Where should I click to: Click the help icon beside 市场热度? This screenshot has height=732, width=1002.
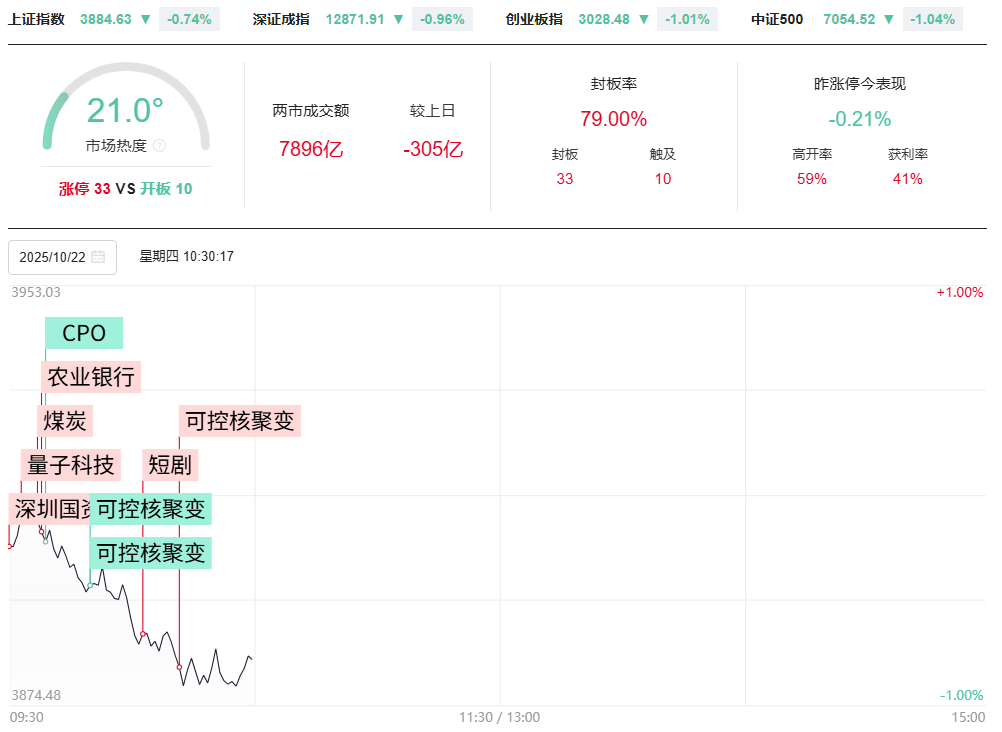pos(160,146)
